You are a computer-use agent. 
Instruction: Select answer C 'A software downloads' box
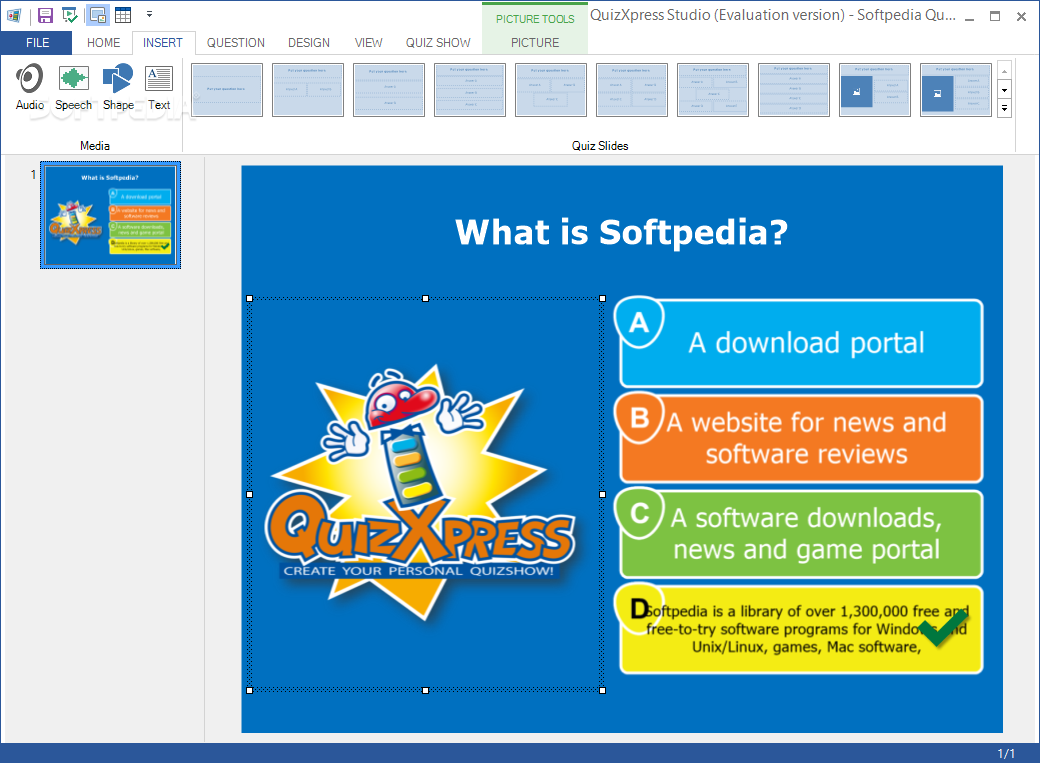tap(801, 534)
